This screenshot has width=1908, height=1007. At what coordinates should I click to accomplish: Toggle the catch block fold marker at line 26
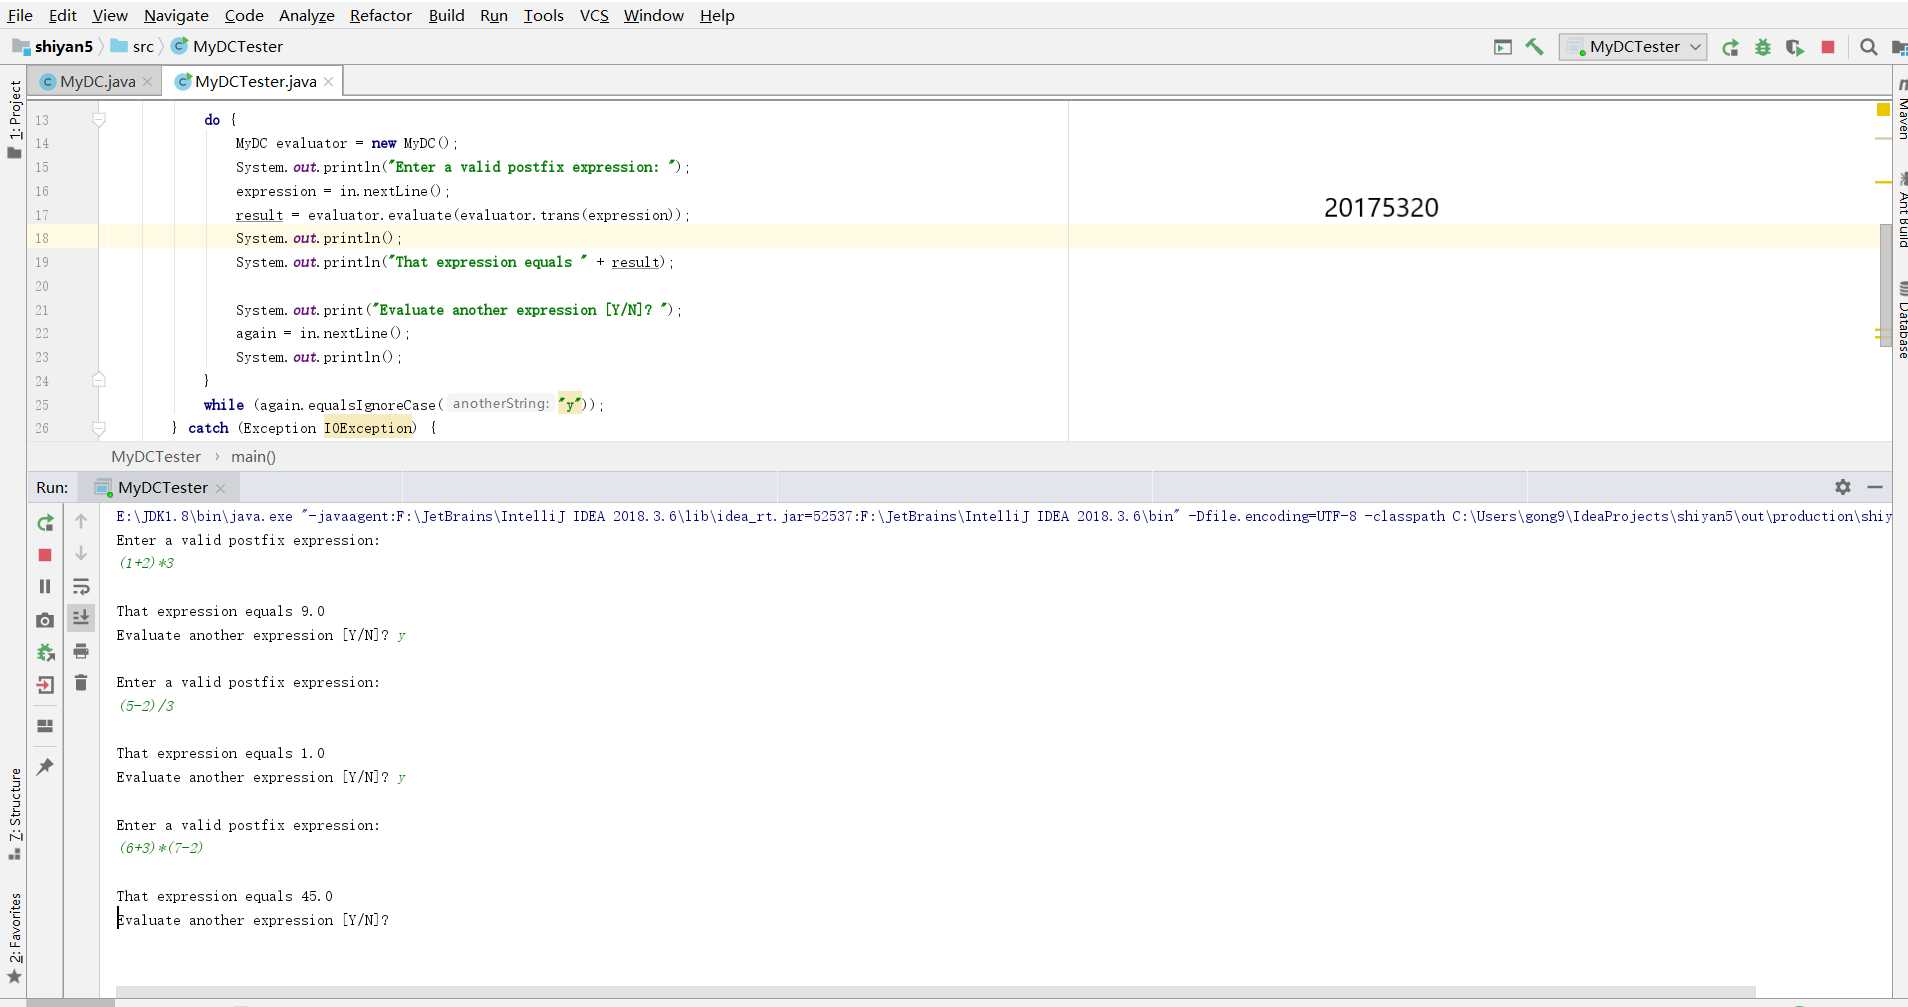coord(99,428)
